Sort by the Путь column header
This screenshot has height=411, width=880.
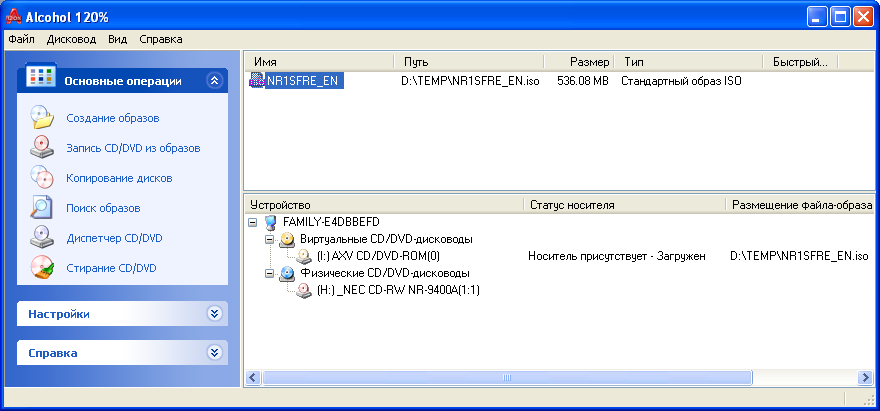pos(469,62)
